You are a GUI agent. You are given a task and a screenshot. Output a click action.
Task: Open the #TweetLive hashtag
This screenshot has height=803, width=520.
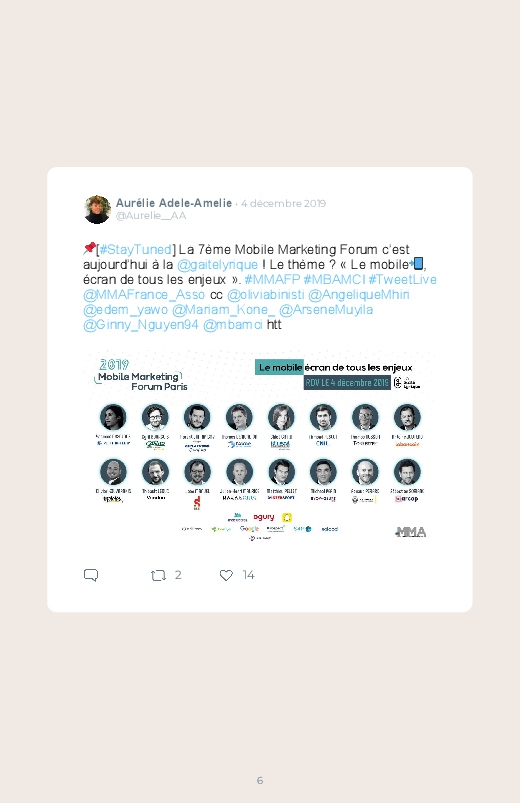click(x=403, y=280)
